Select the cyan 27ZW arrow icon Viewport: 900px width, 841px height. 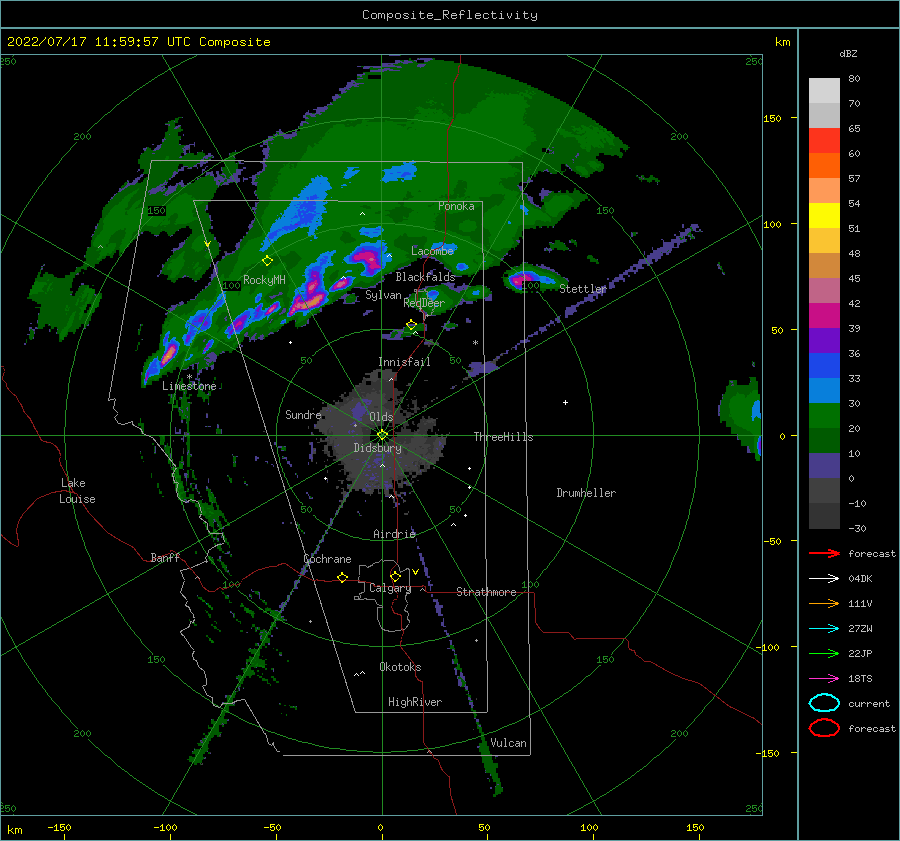(824, 629)
